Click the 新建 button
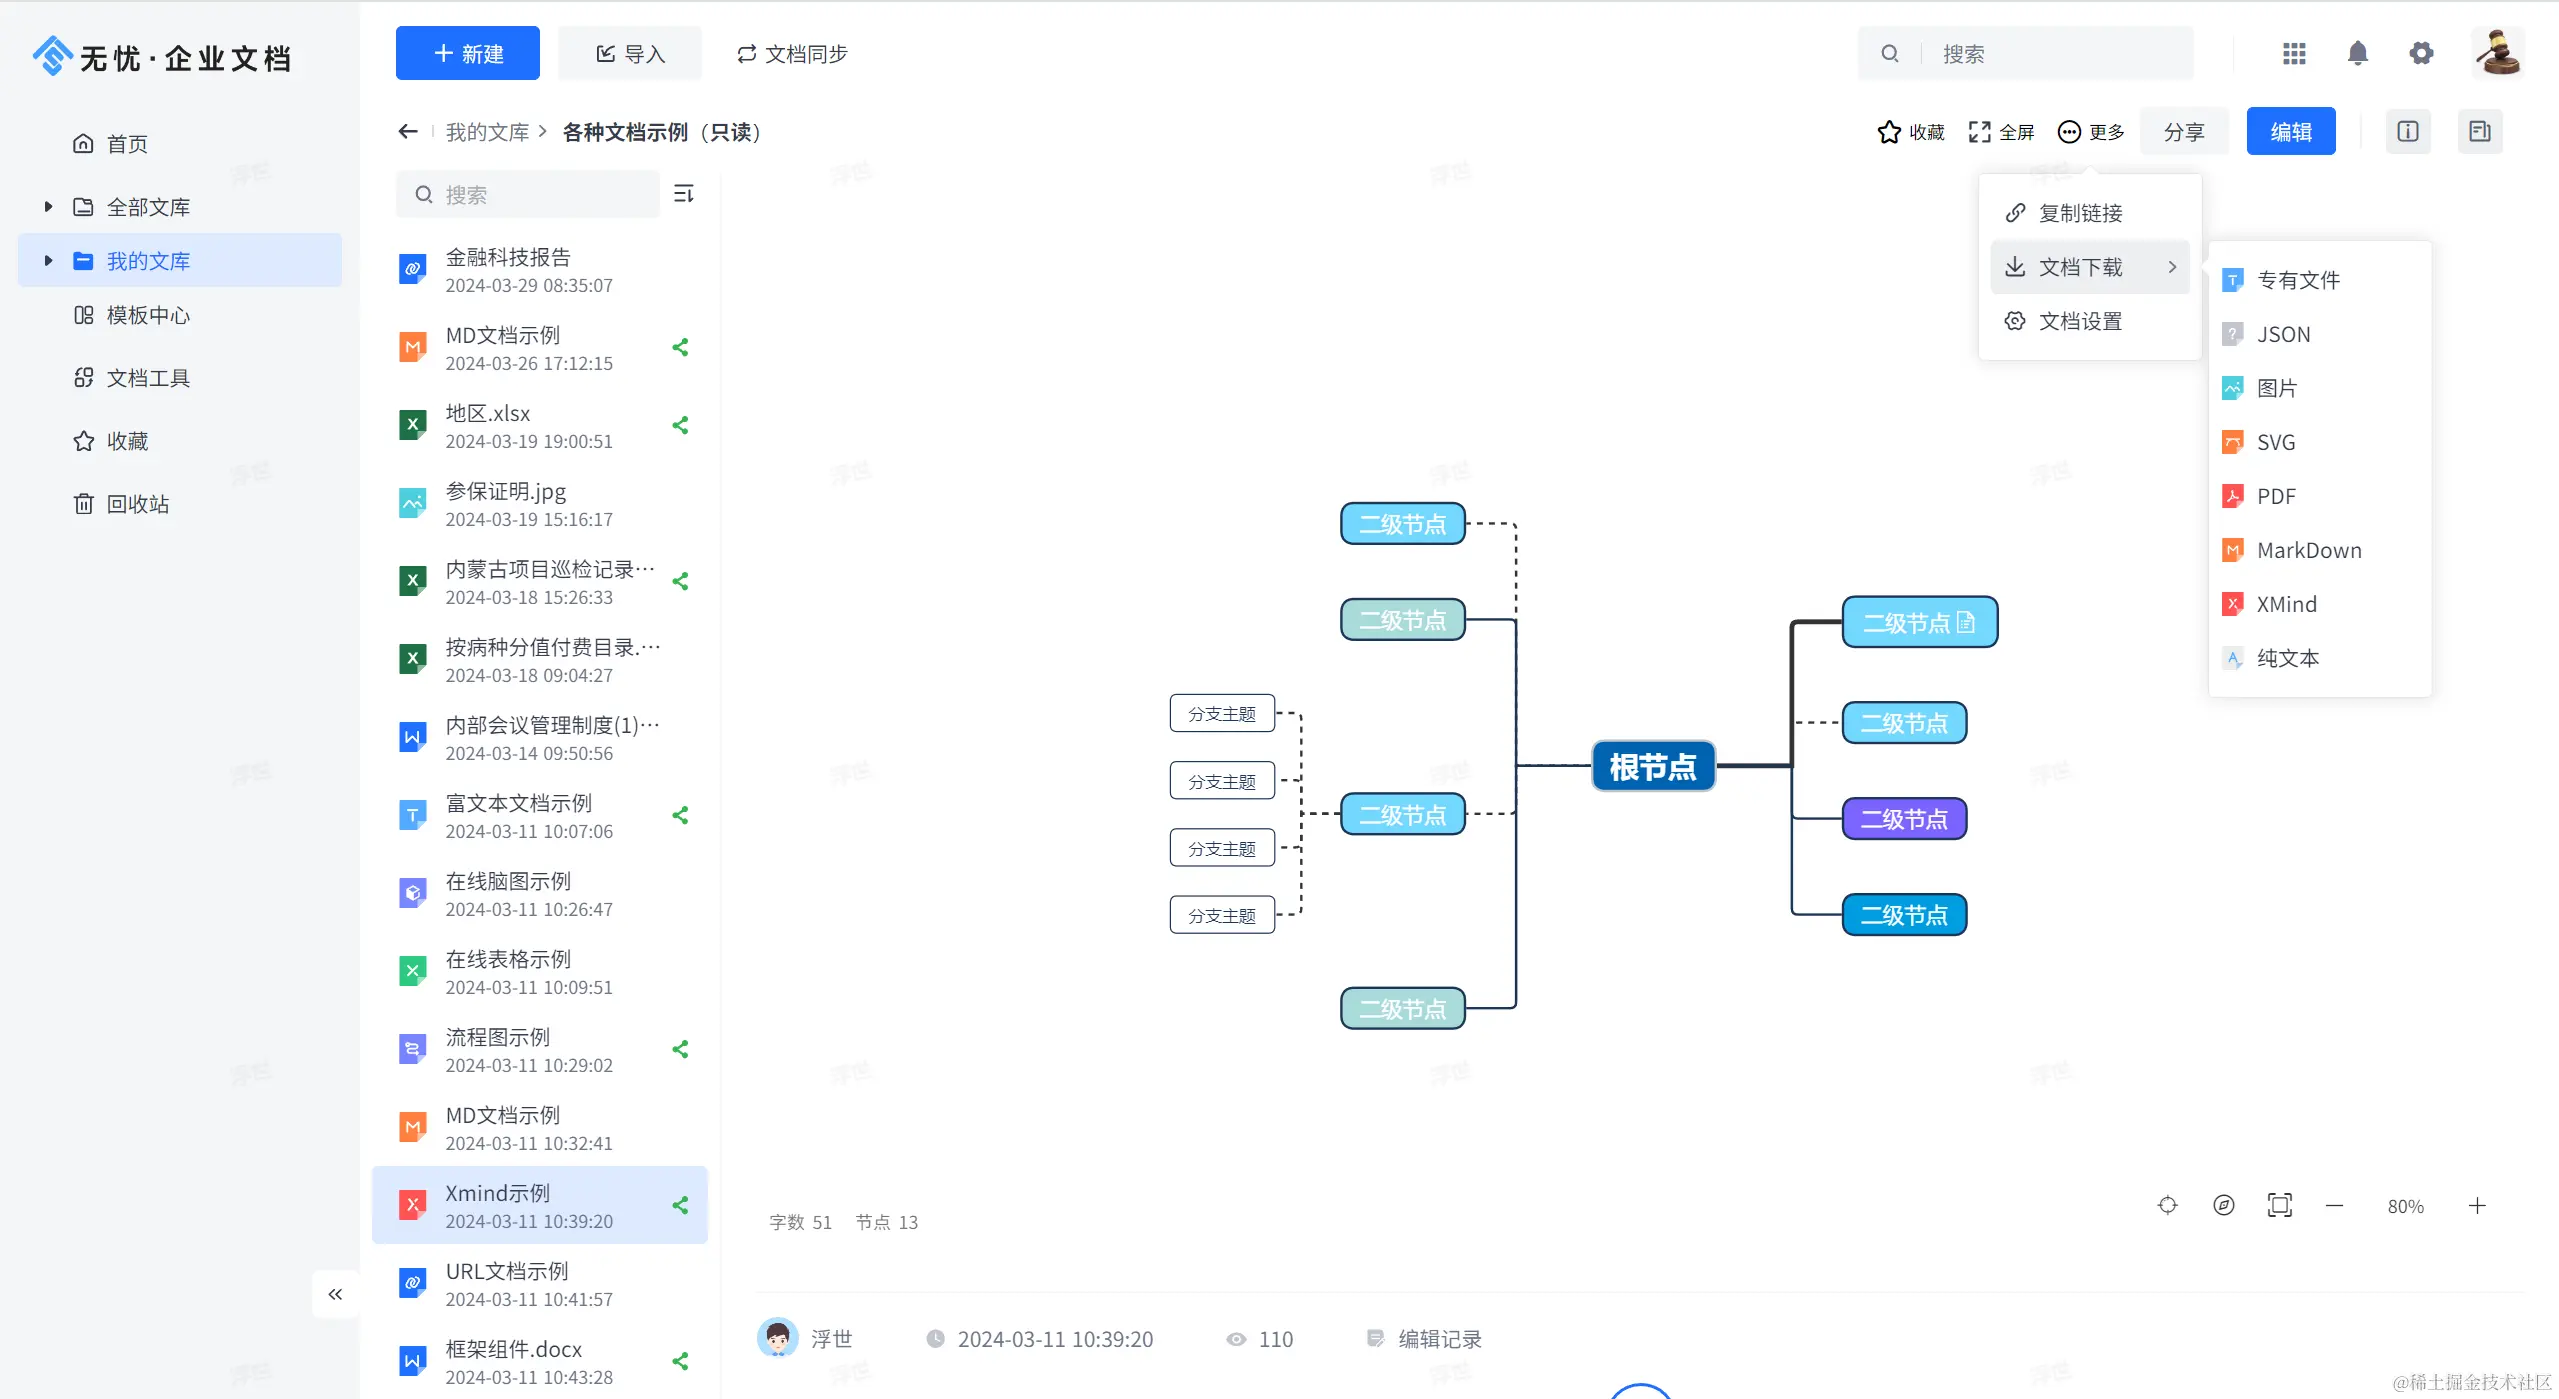This screenshot has width=2559, height=1399. [468, 53]
